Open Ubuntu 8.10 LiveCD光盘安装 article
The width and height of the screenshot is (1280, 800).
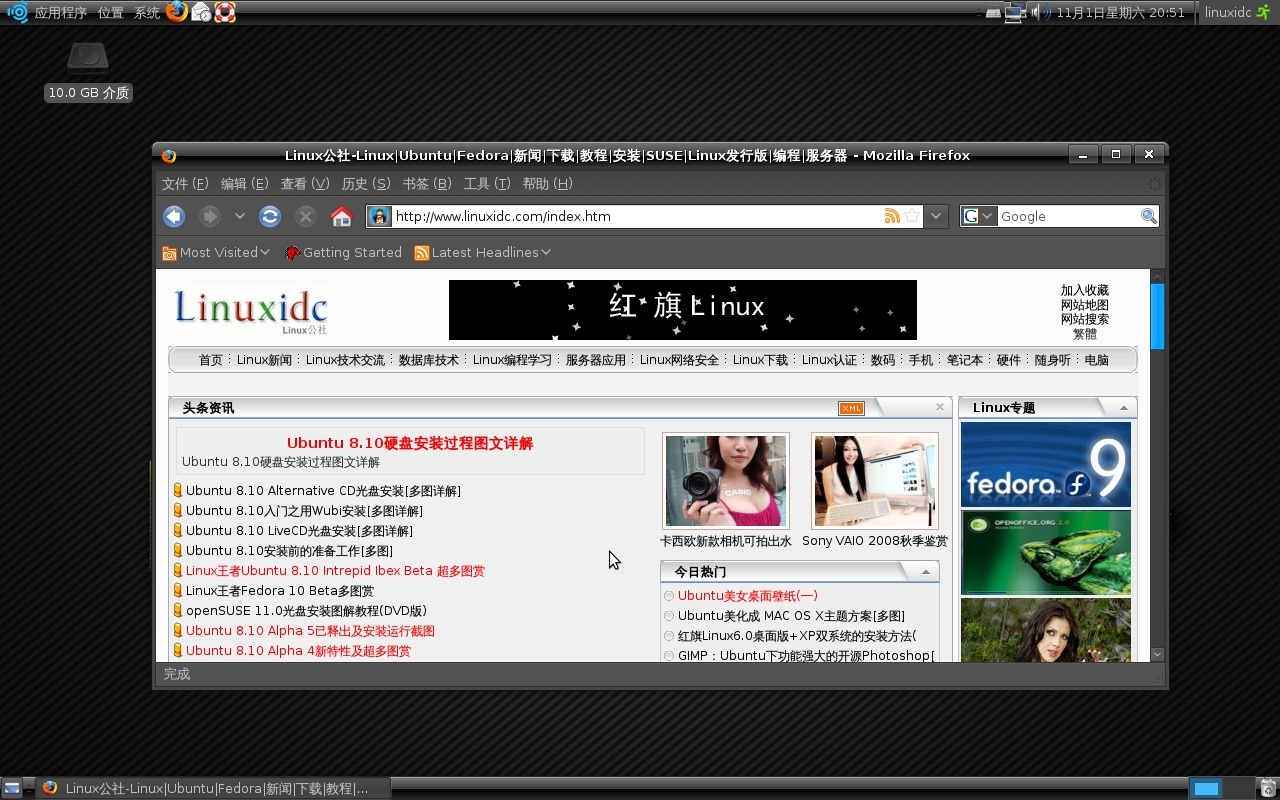pyautogui.click(x=299, y=531)
